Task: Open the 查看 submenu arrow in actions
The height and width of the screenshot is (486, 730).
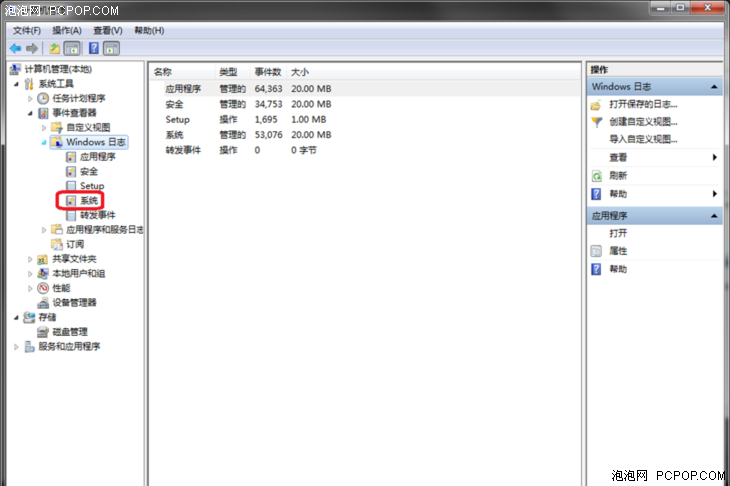Action: pos(715,157)
